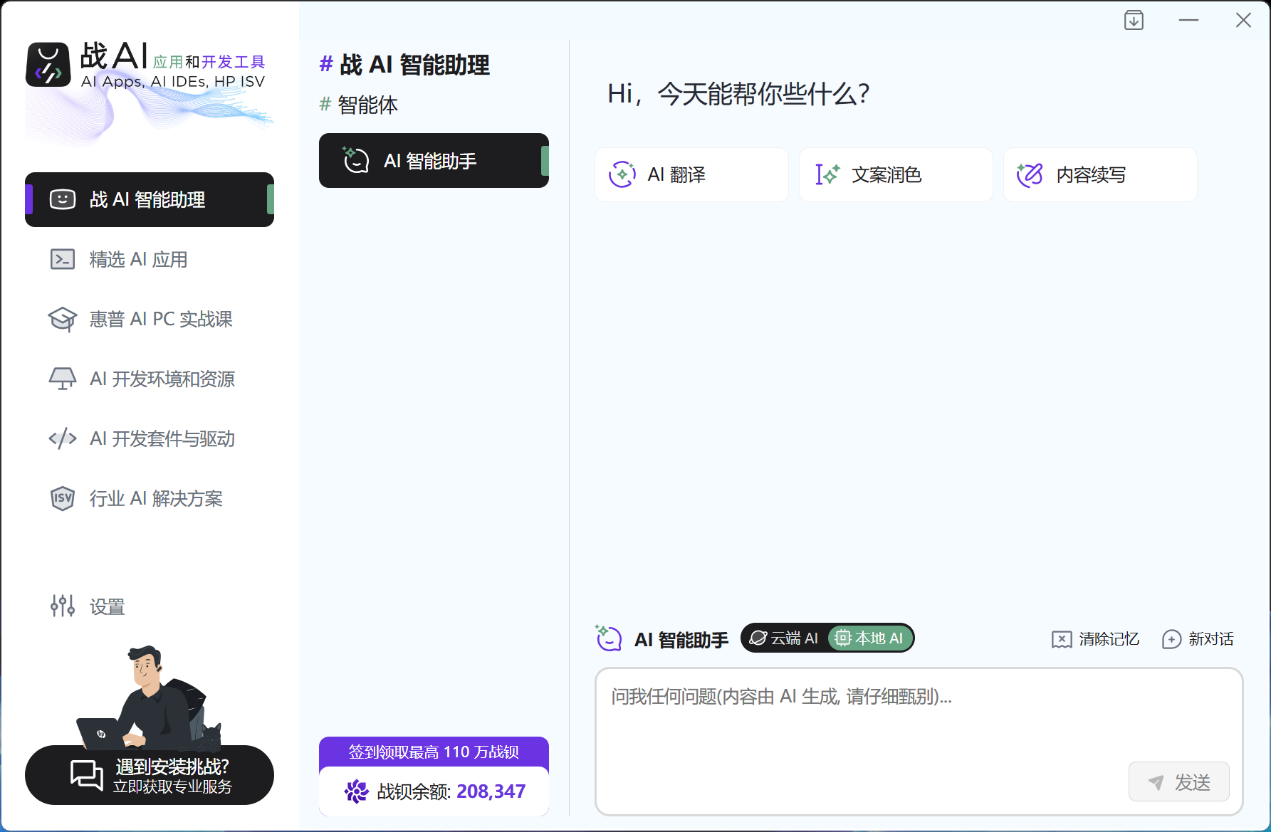
Task: Click the 发送 send button
Action: (1179, 781)
